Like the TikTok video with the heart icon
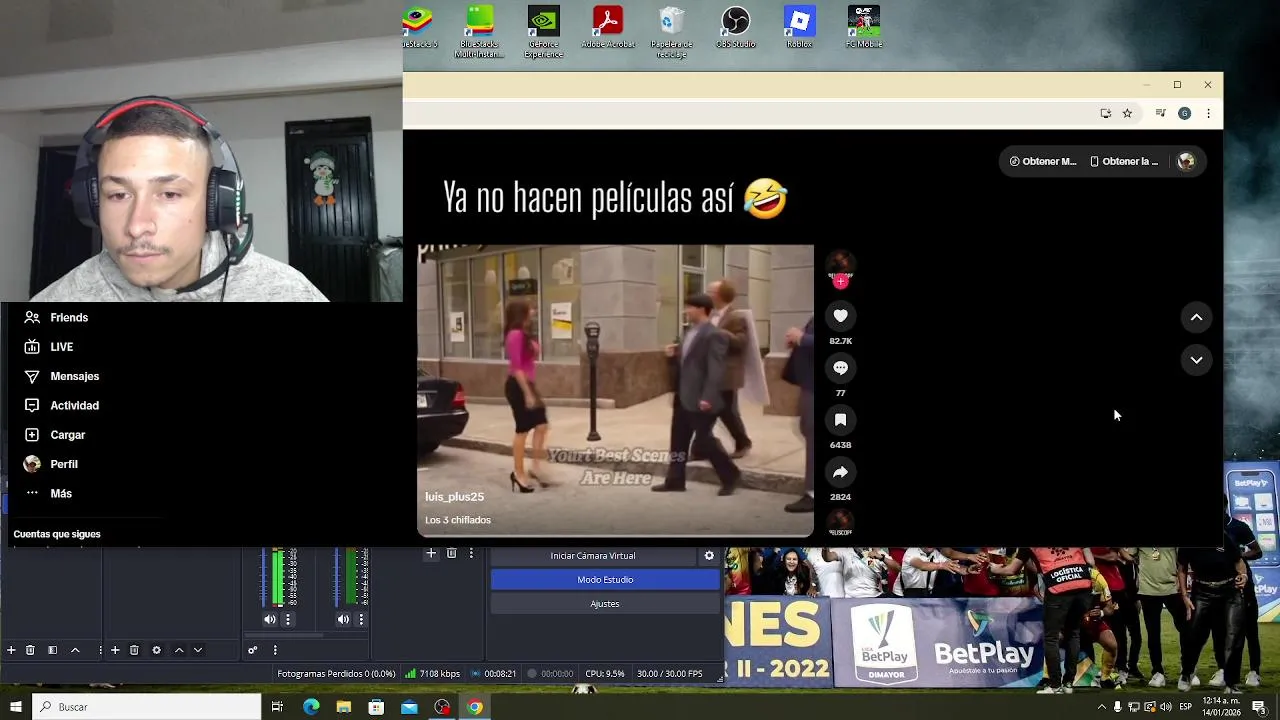The width and height of the screenshot is (1280, 720). tap(840, 316)
